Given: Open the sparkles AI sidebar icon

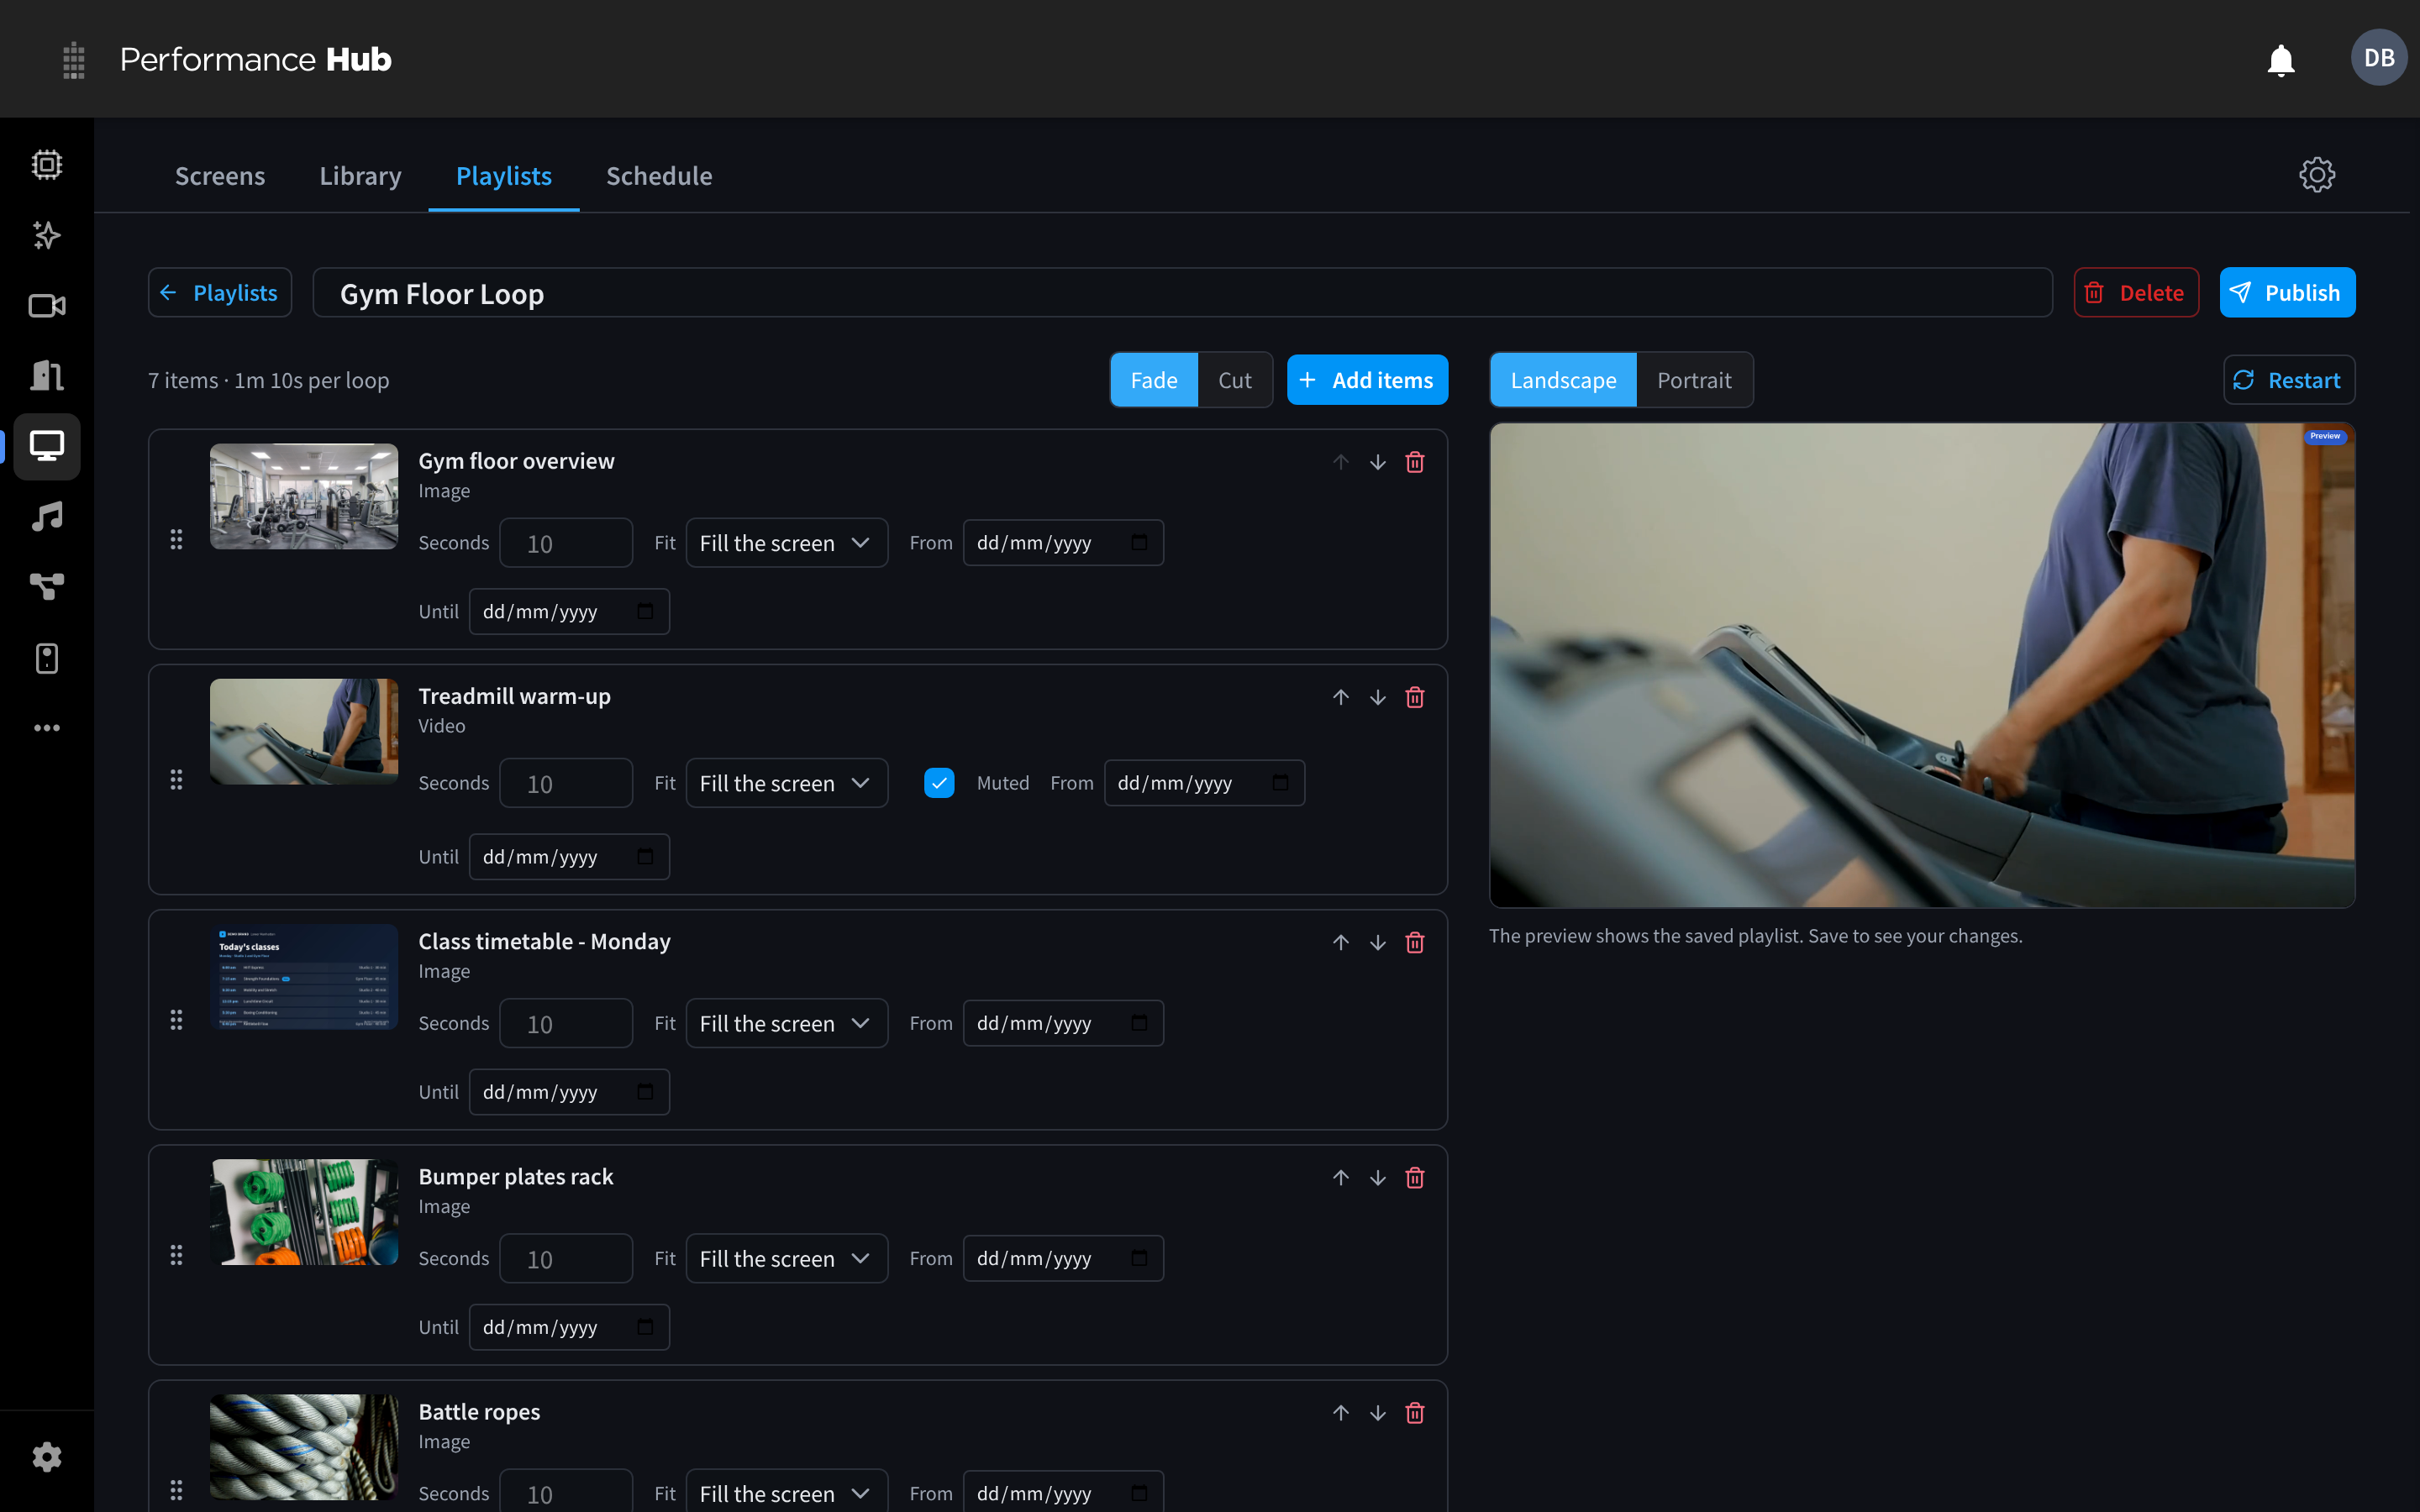Looking at the screenshot, I should tap(47, 235).
